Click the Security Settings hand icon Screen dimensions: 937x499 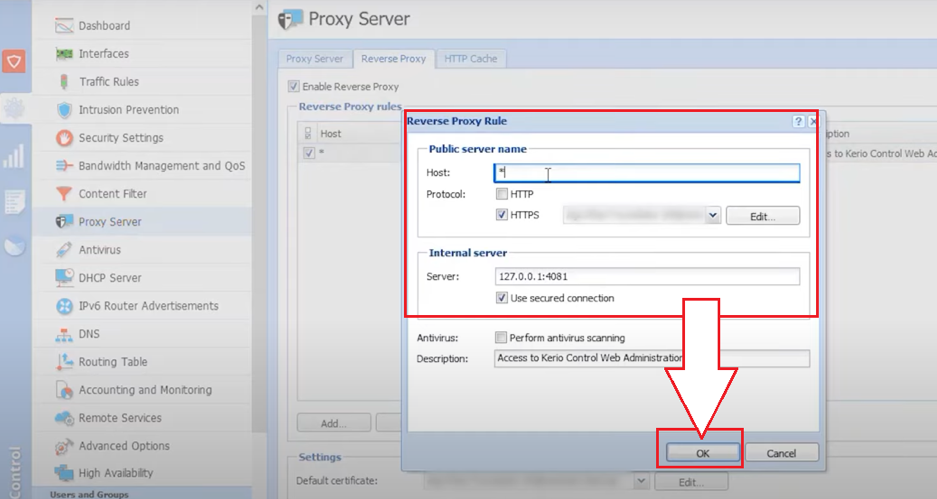click(64, 138)
